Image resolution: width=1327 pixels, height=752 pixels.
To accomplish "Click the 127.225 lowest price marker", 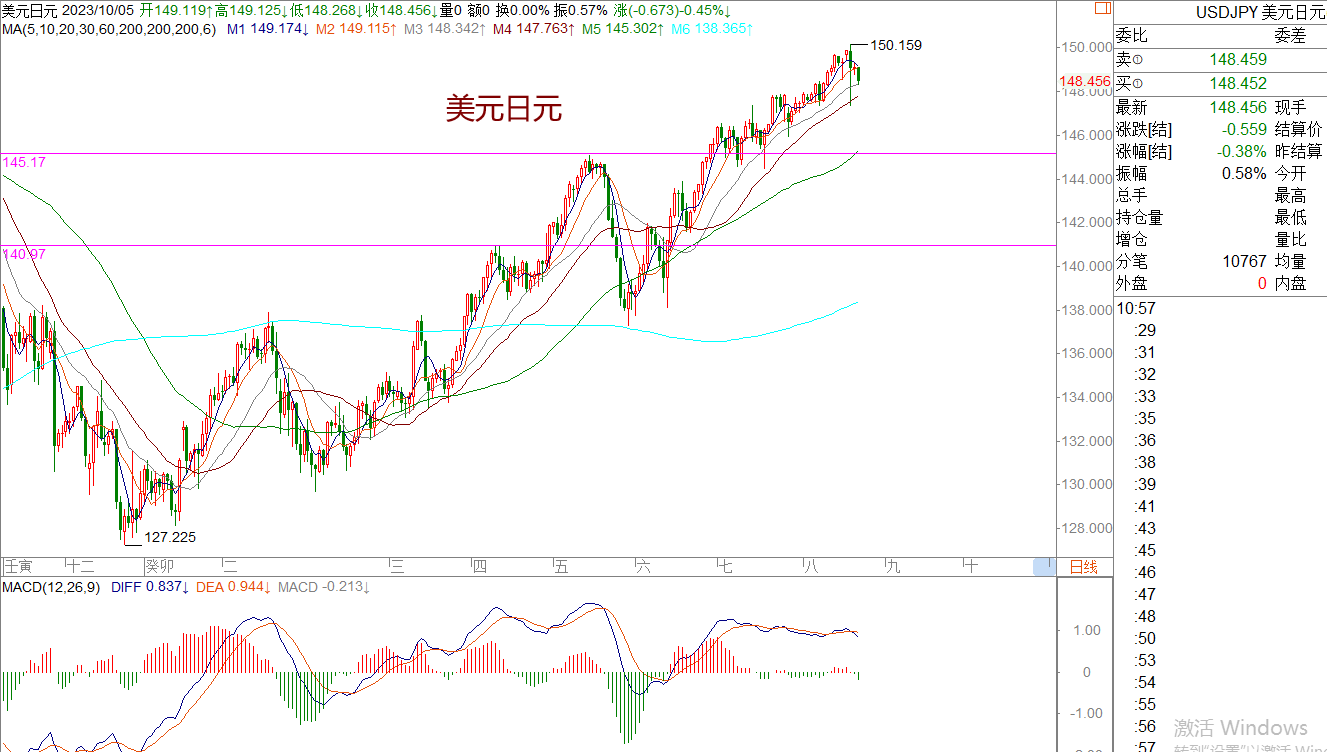I will pos(170,537).
